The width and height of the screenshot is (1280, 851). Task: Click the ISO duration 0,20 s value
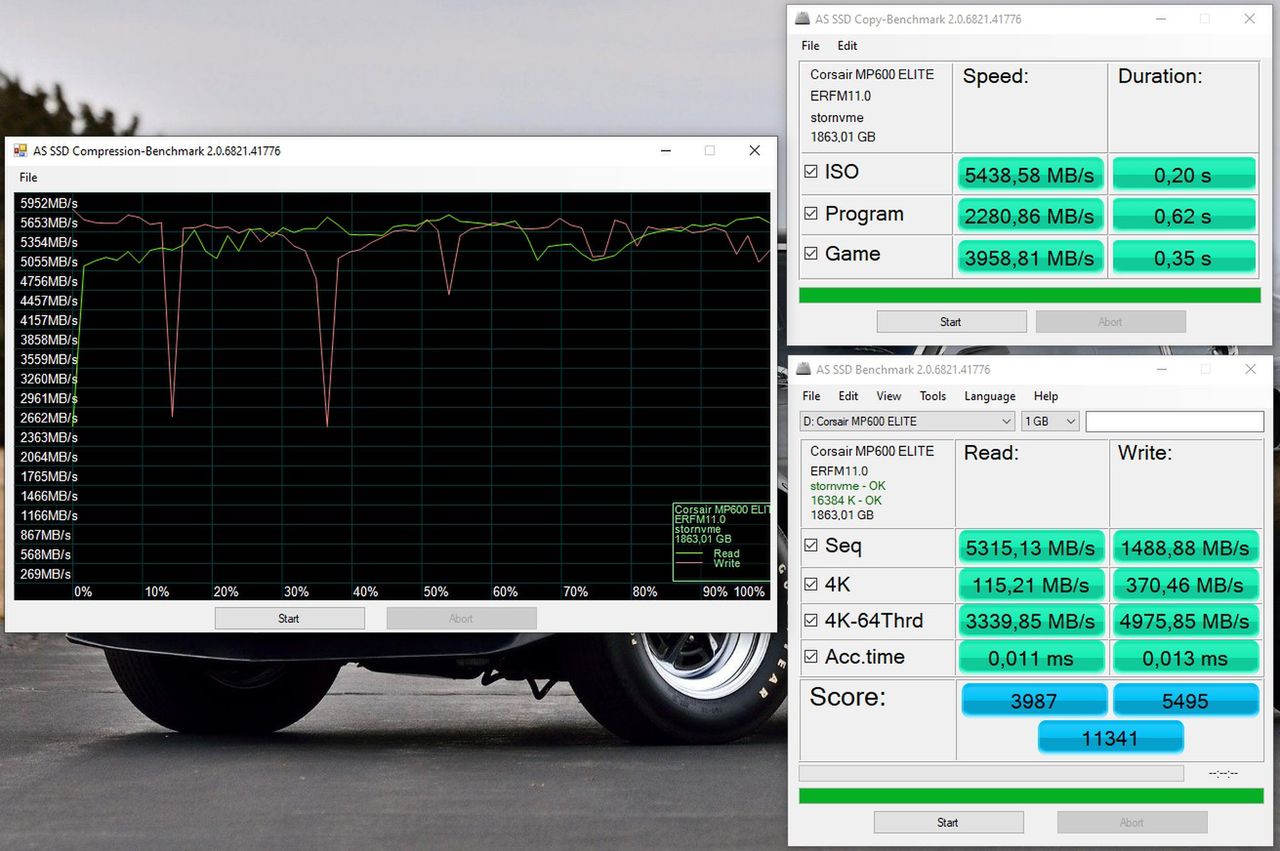click(x=1183, y=174)
